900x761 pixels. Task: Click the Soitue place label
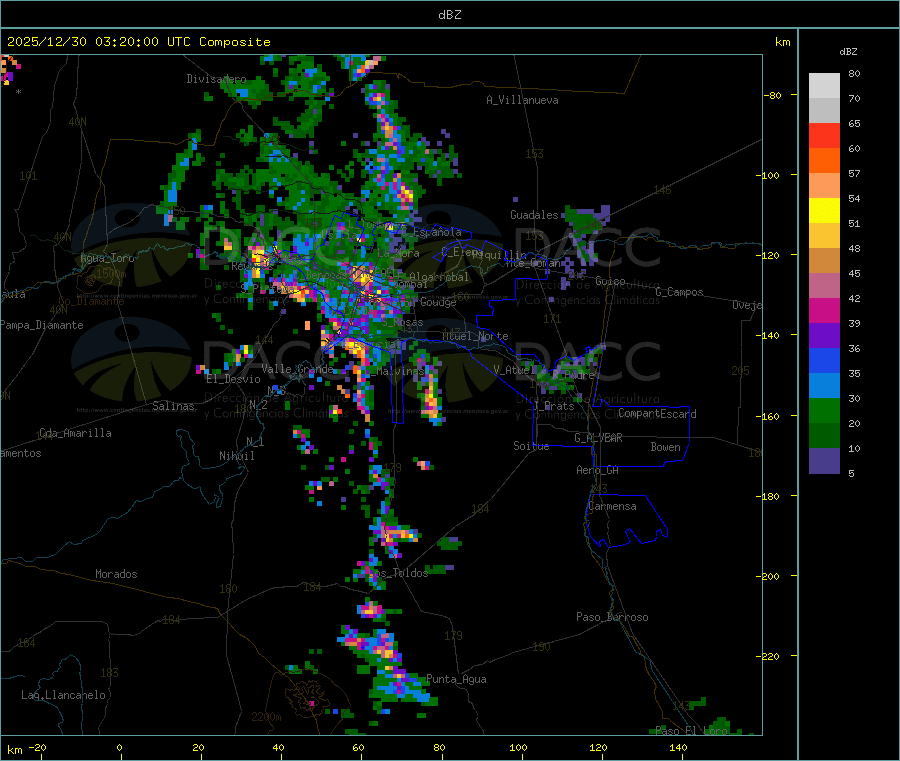coord(531,446)
